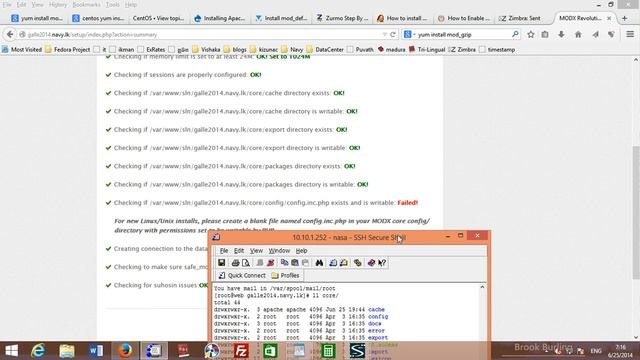The image size is (640, 360).
Task: Open the Profiles dropdown in SSH window
Action: tap(285, 276)
